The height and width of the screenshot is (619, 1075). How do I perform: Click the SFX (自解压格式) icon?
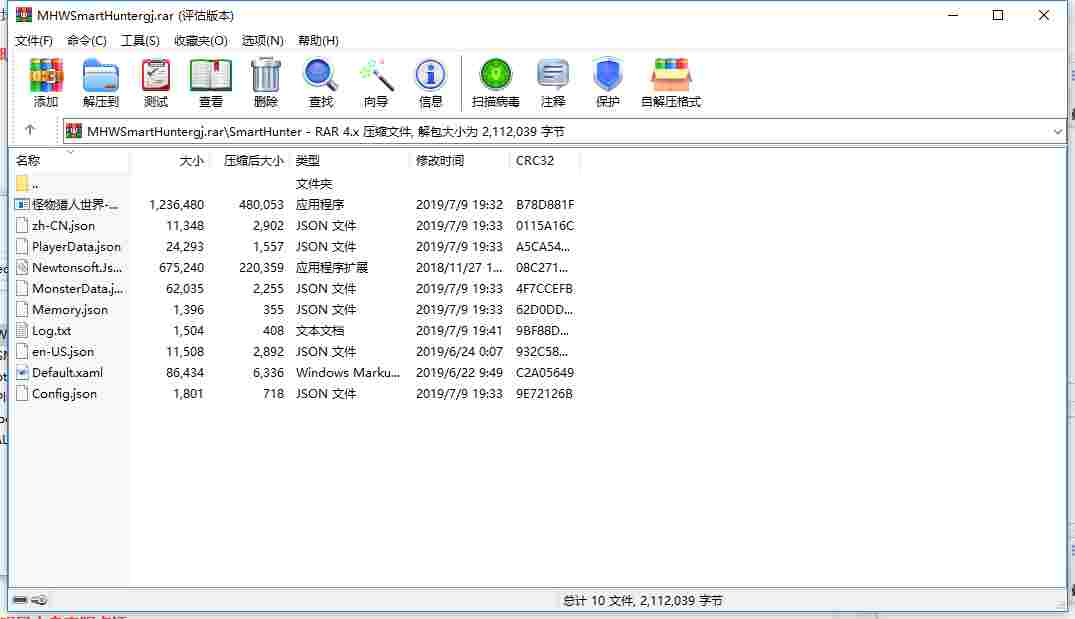[x=671, y=75]
